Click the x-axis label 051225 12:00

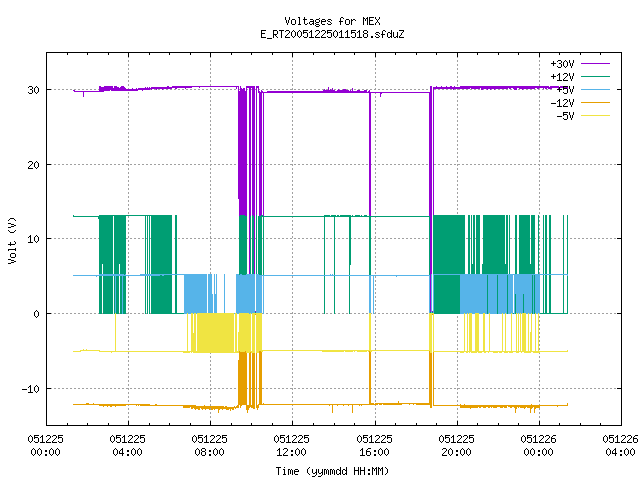coord(291,446)
